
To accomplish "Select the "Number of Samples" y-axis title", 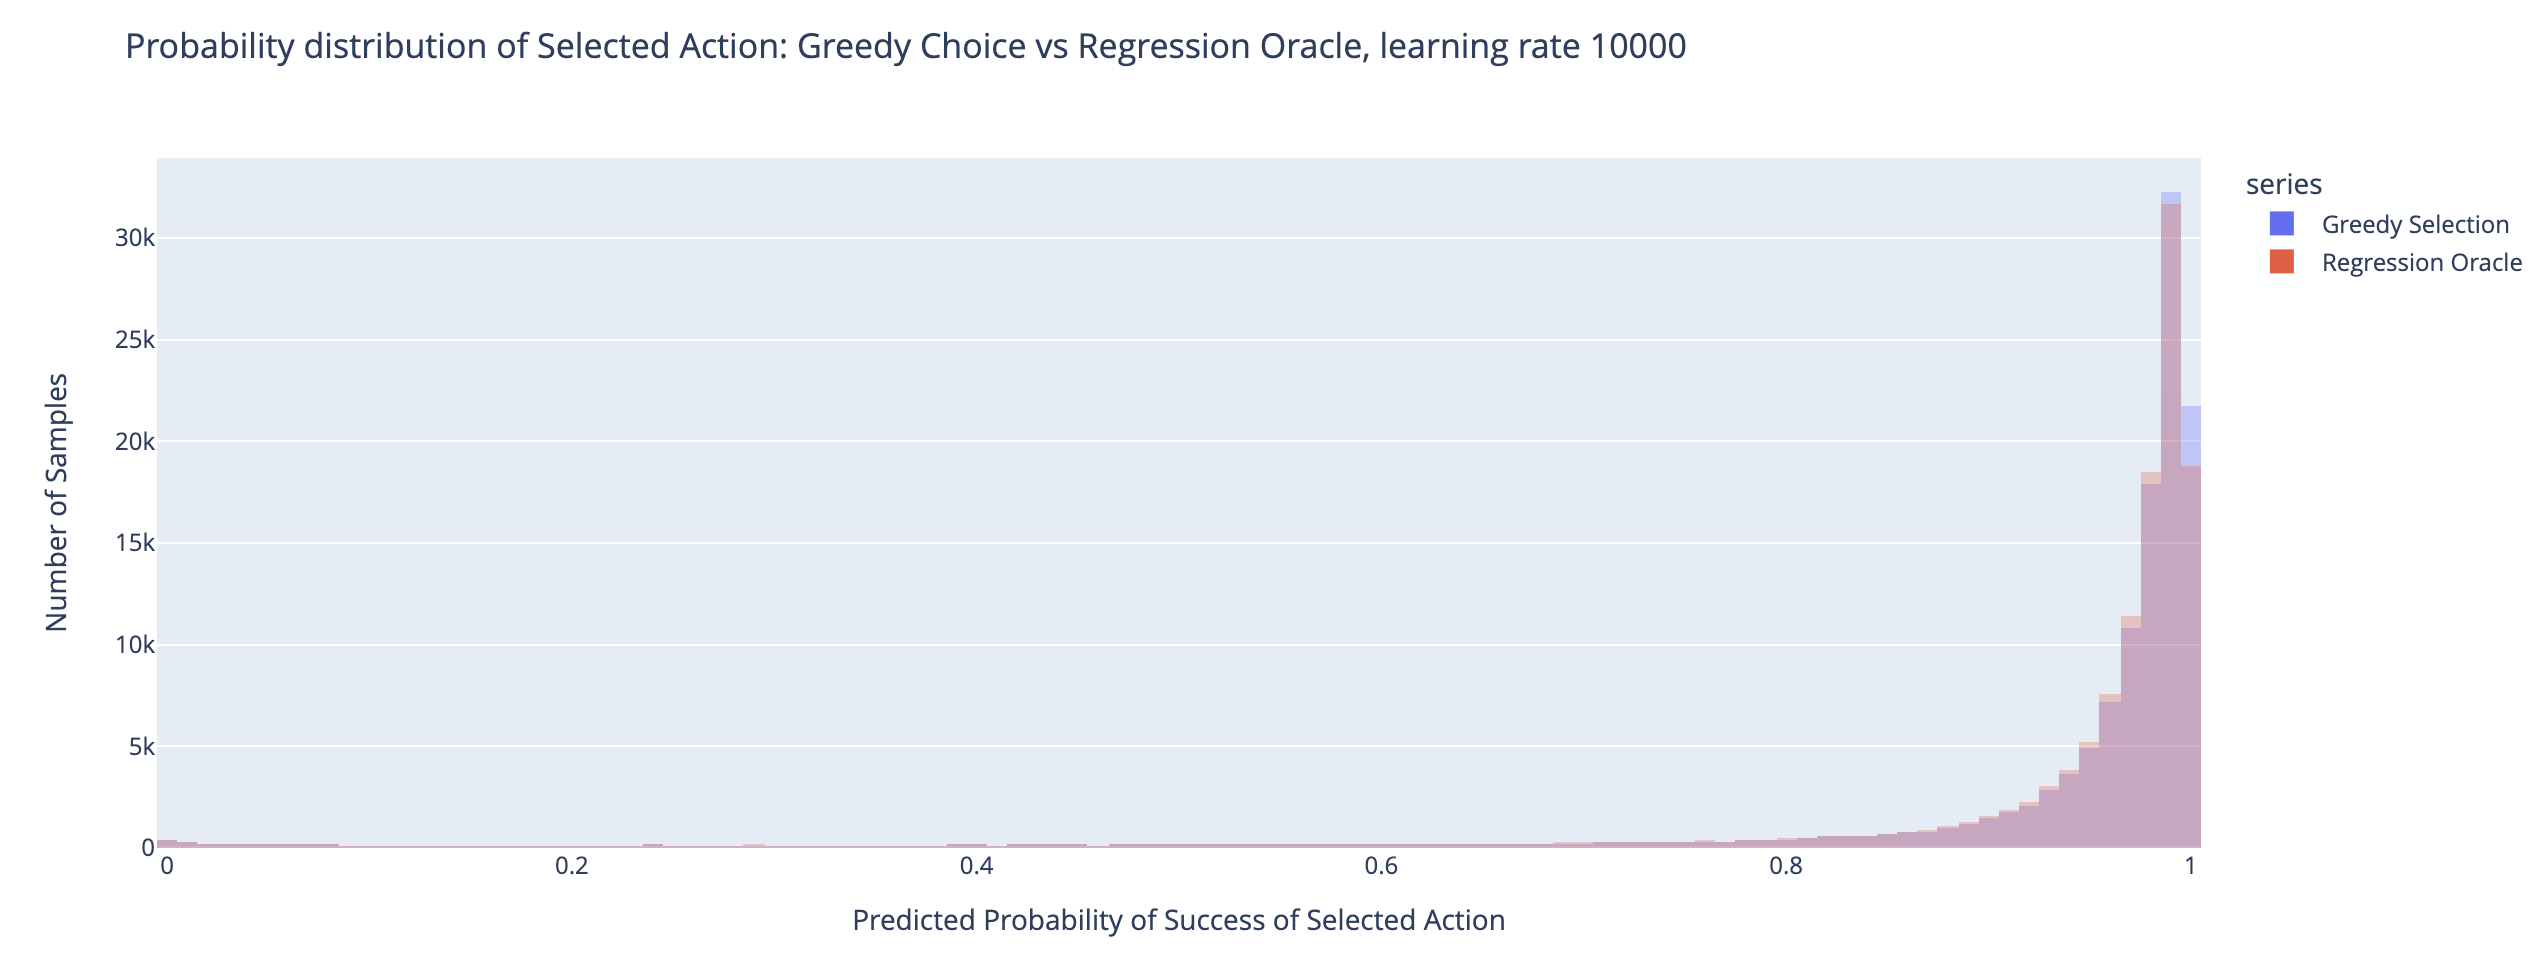I will (57, 502).
